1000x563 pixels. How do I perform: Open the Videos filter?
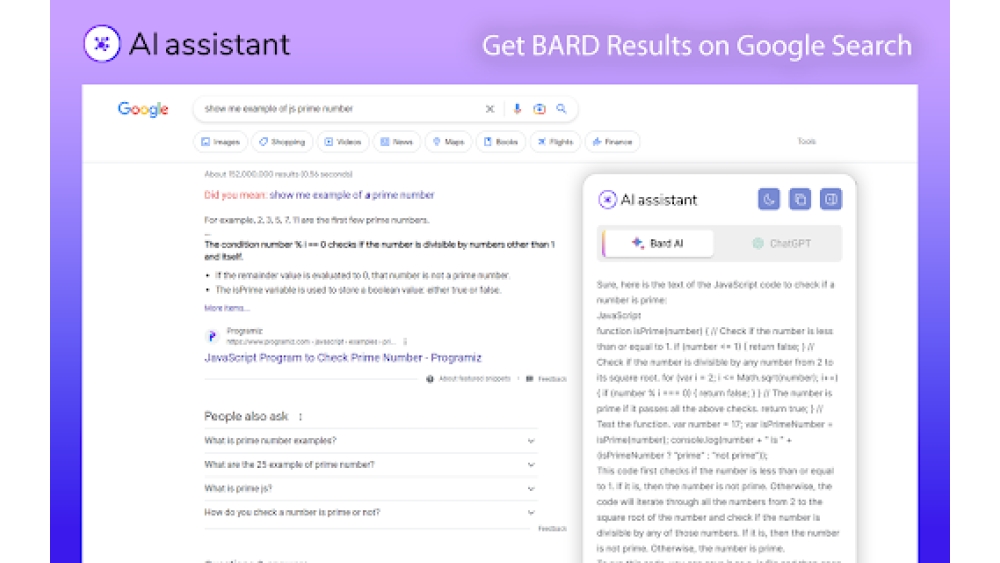coord(343,142)
